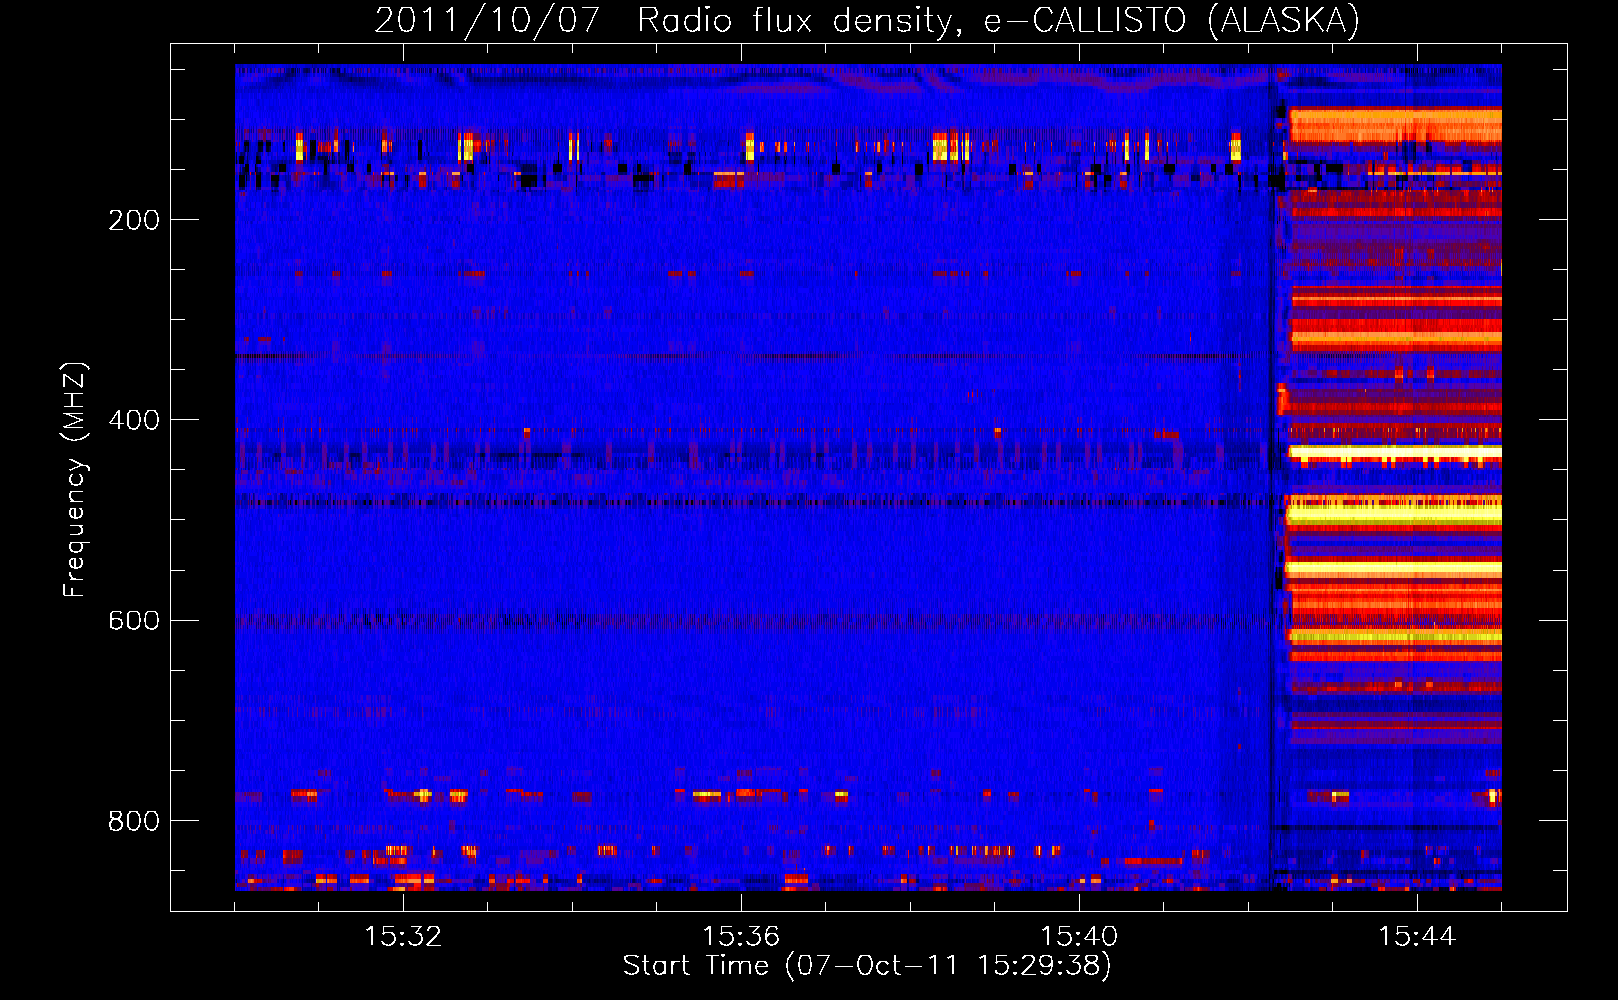Click the '15:44' time tick label

pos(1417,936)
